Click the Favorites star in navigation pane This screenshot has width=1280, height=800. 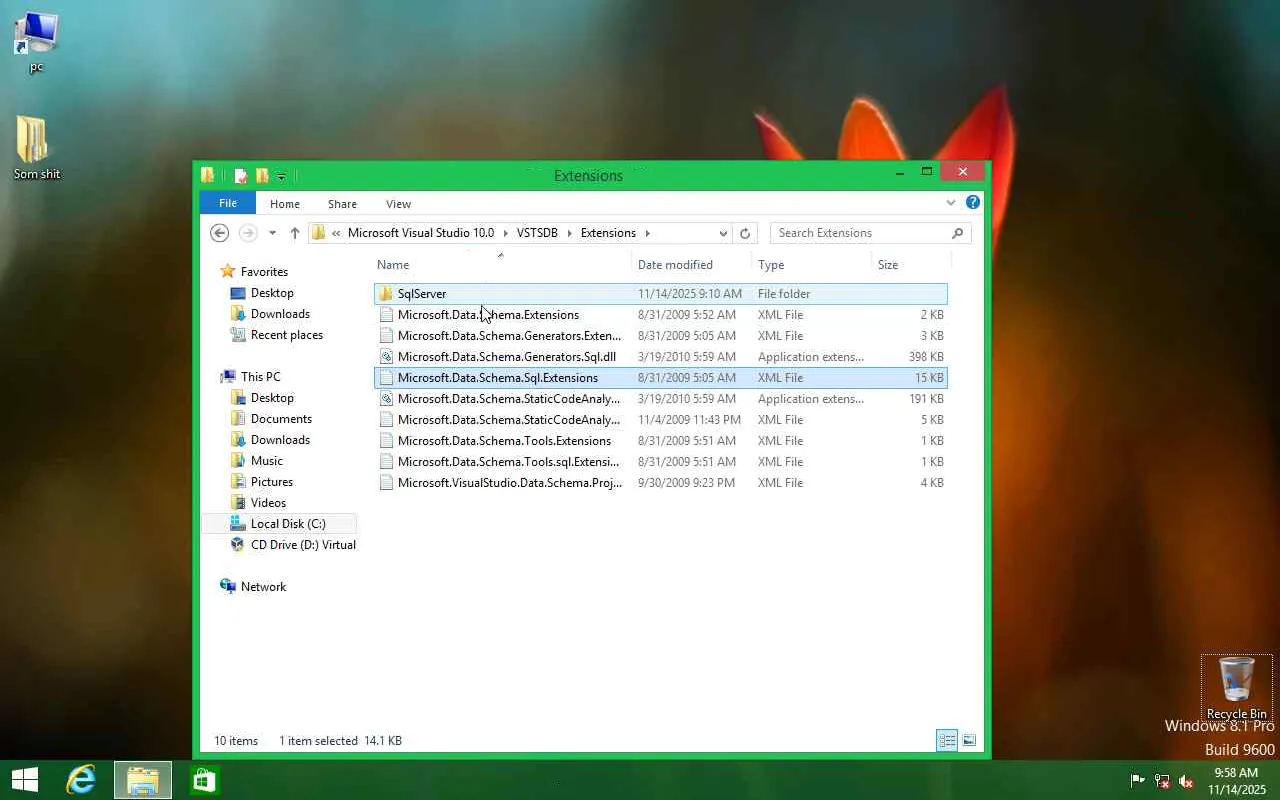click(228, 271)
